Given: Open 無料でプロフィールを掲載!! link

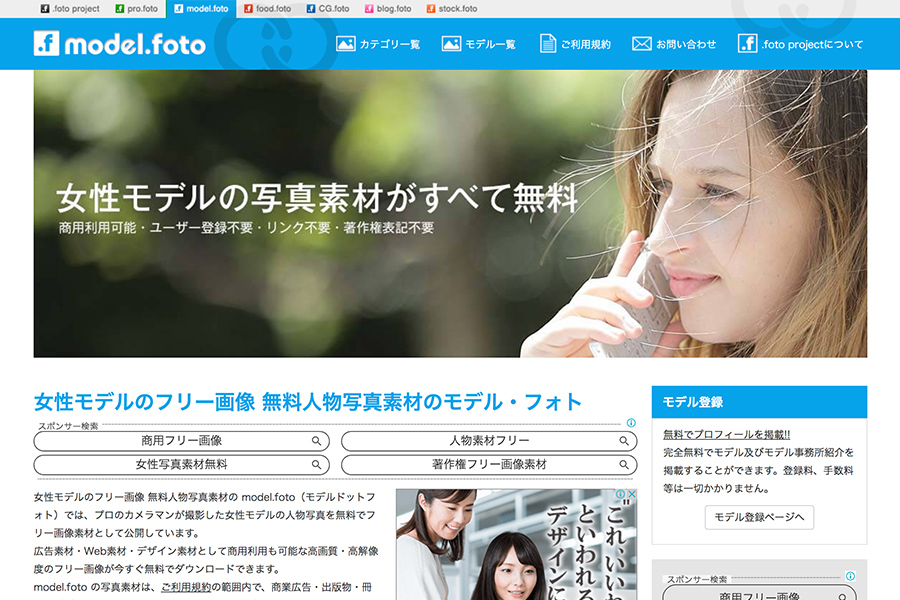Looking at the screenshot, I should pos(727,435).
